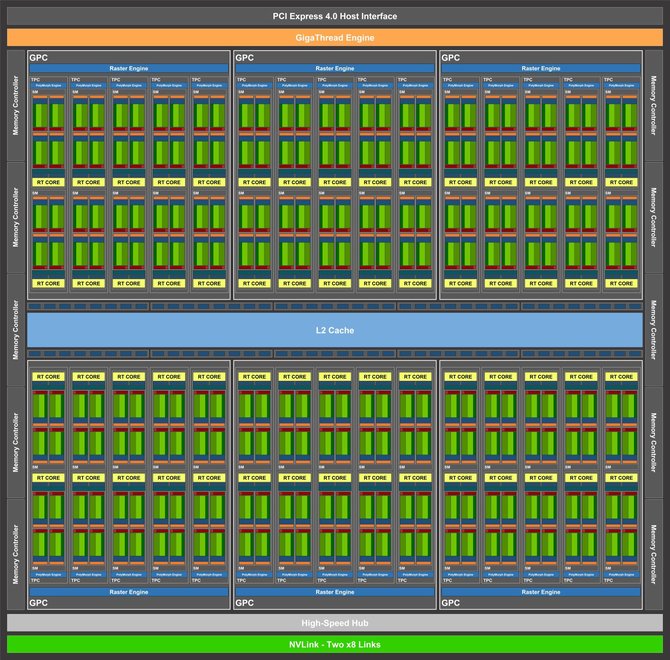The height and width of the screenshot is (660, 670).
Task: Click the topmost Memory Controller on right edge
Action: click(x=653, y=106)
